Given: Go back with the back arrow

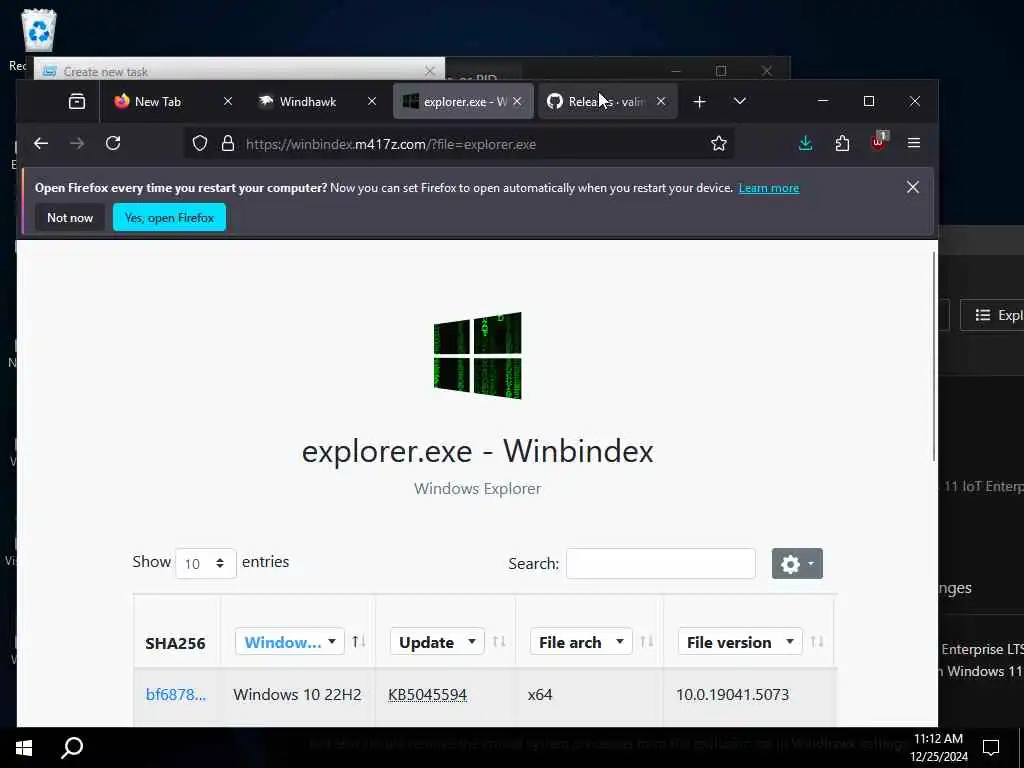Looking at the screenshot, I should pos(41,143).
